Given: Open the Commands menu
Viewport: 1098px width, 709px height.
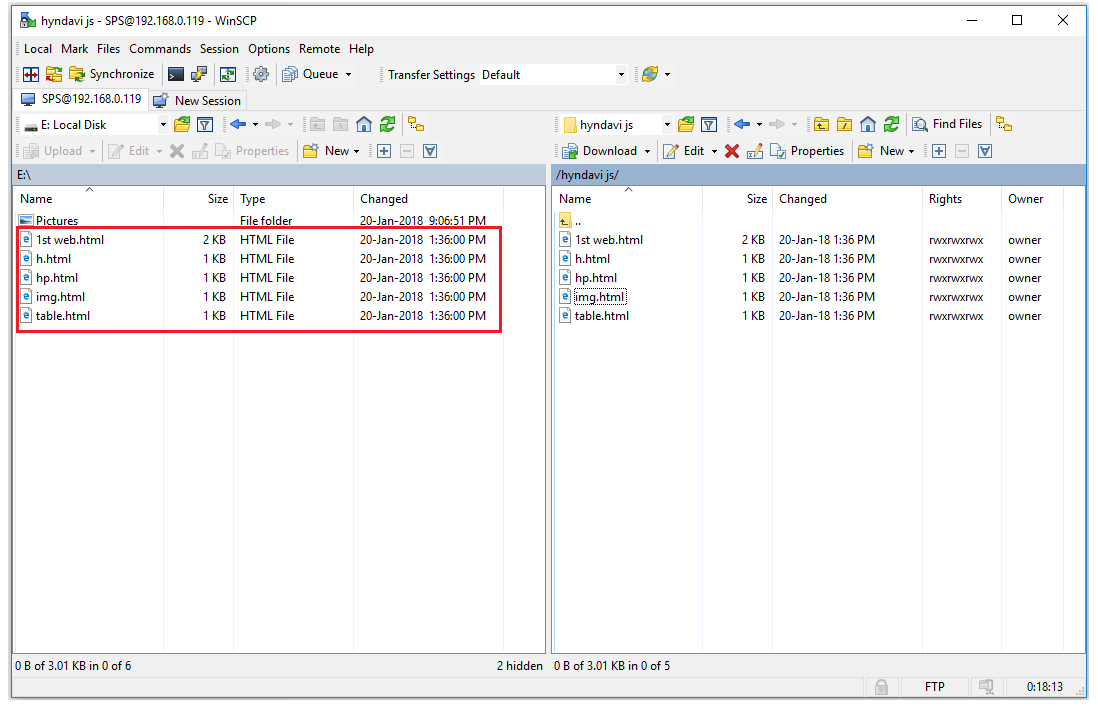Looking at the screenshot, I should [160, 49].
